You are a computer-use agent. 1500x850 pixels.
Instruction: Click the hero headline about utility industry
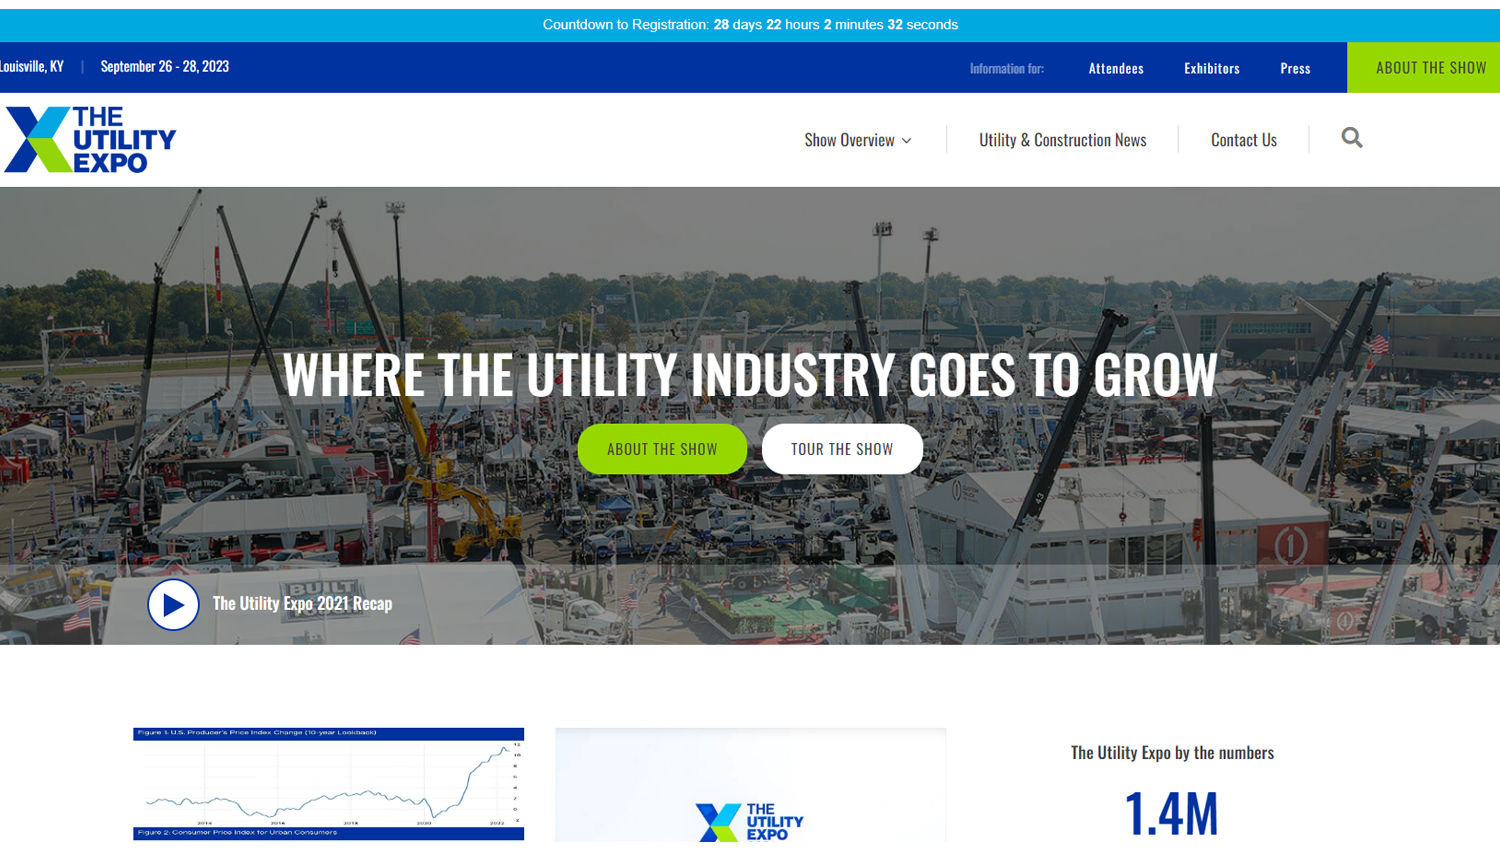[x=750, y=375]
